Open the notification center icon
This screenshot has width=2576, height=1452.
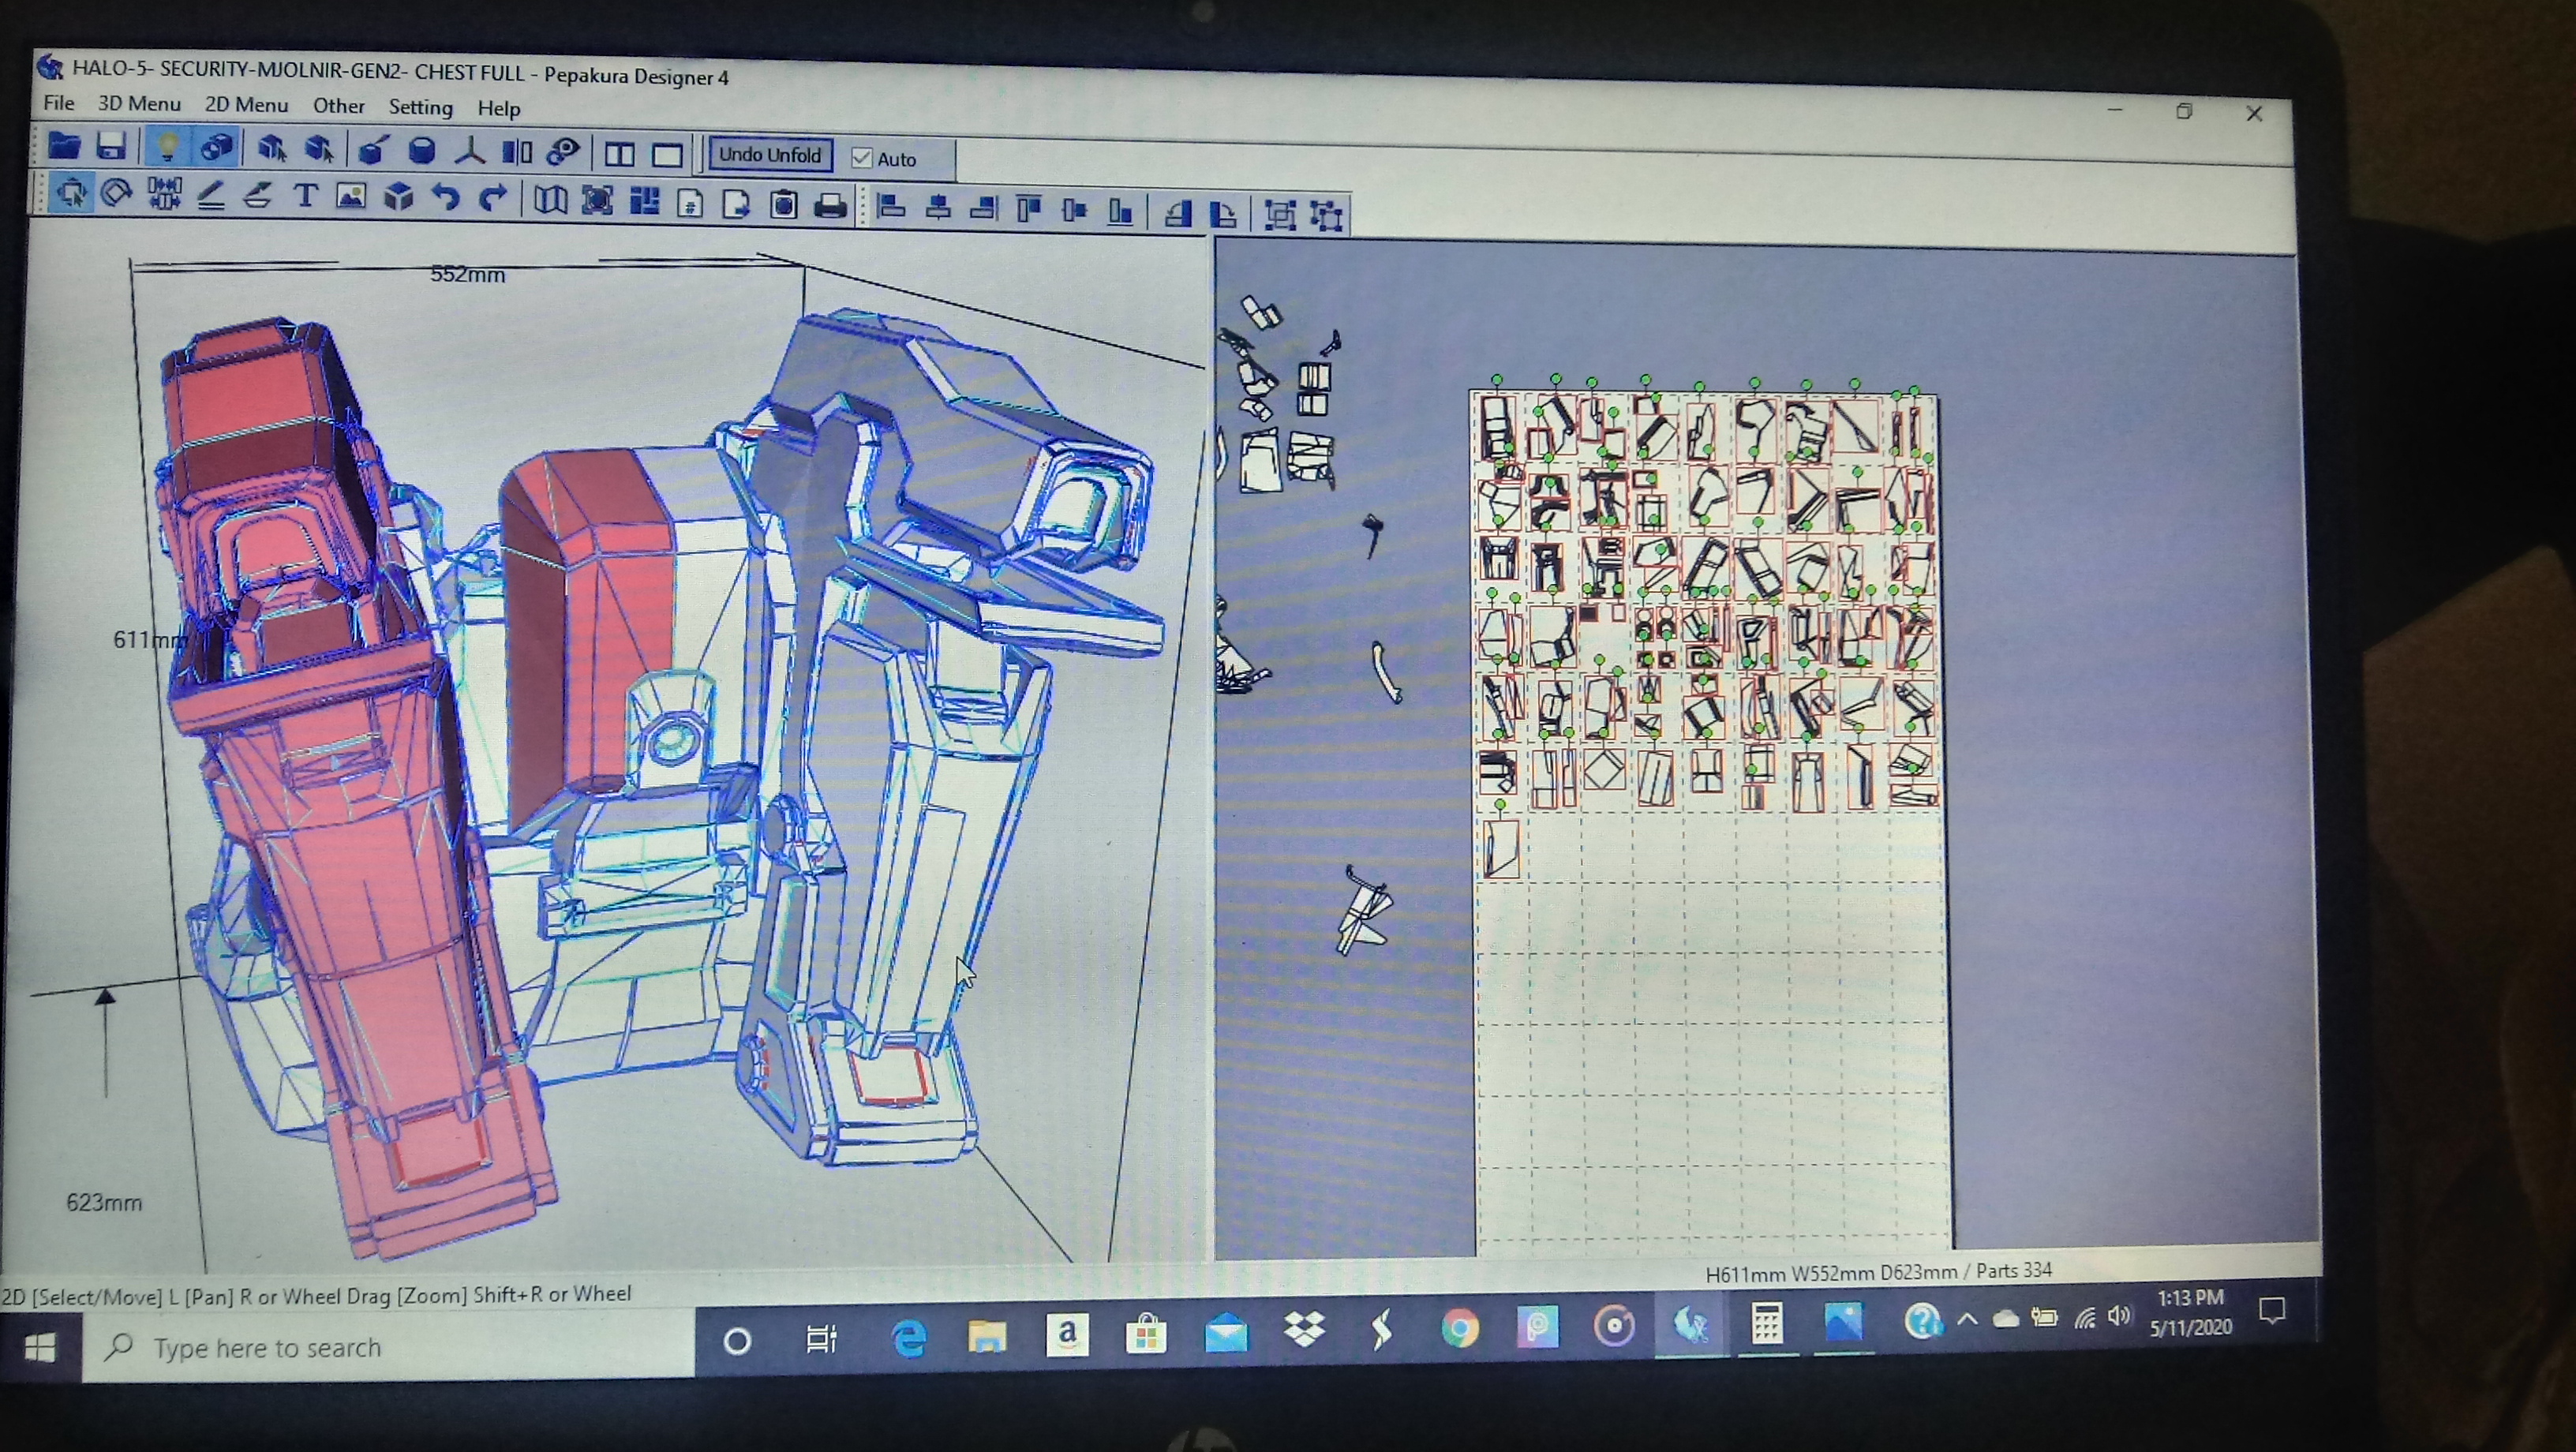tap(2272, 1309)
